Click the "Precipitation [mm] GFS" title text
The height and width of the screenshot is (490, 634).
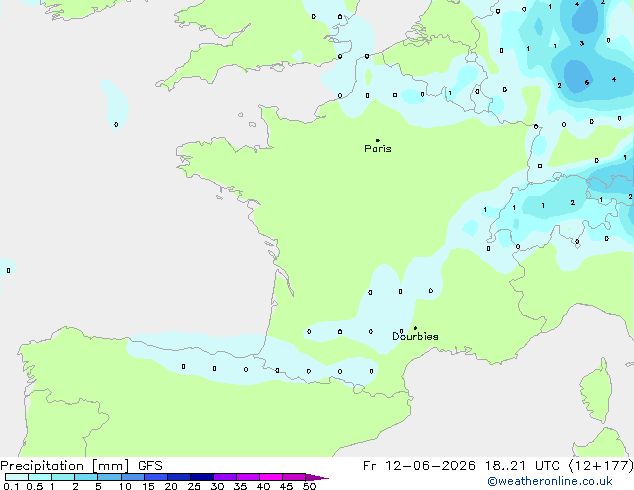click(x=81, y=466)
